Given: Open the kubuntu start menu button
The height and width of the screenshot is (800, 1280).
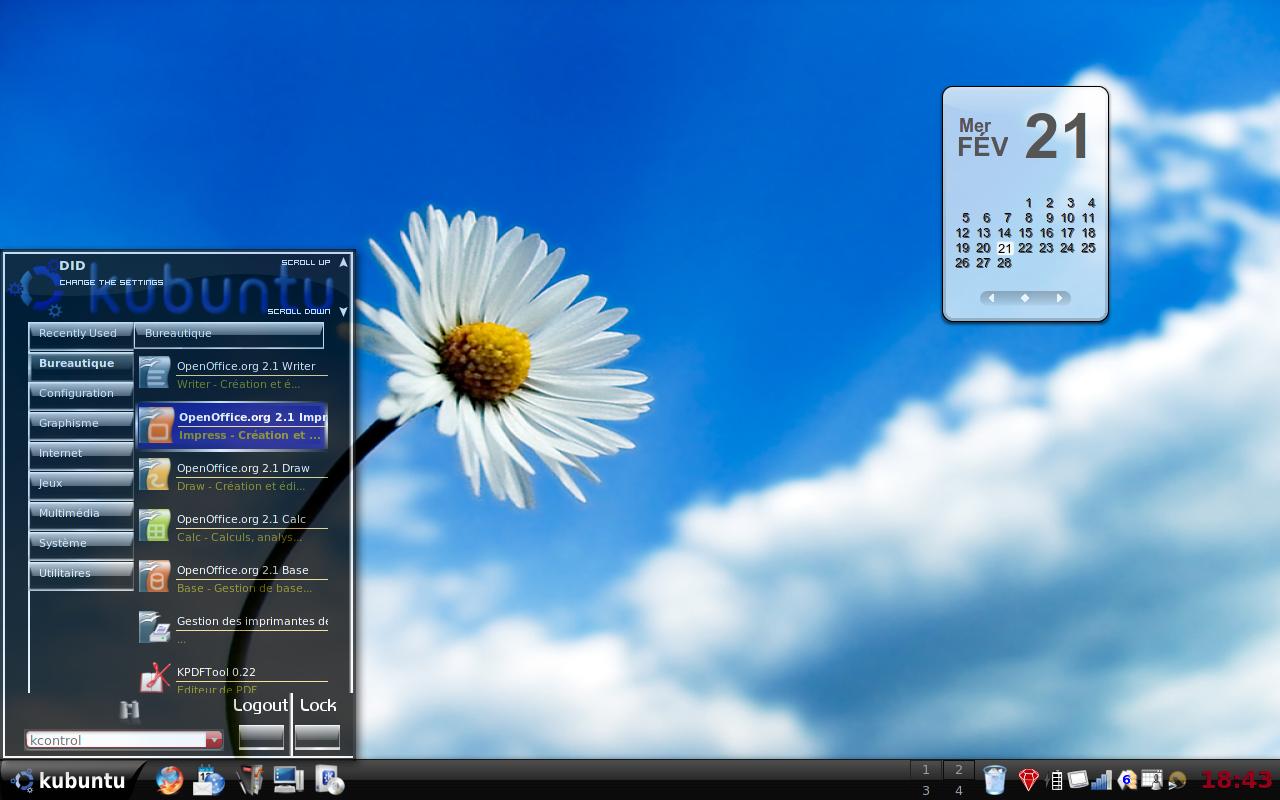Looking at the screenshot, I should coord(68,781).
